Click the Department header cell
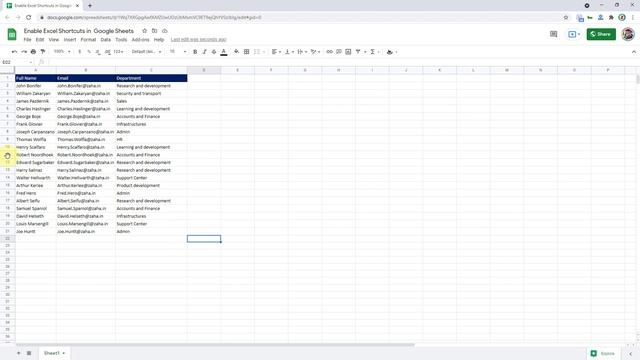This screenshot has width=640, height=360. click(151, 78)
